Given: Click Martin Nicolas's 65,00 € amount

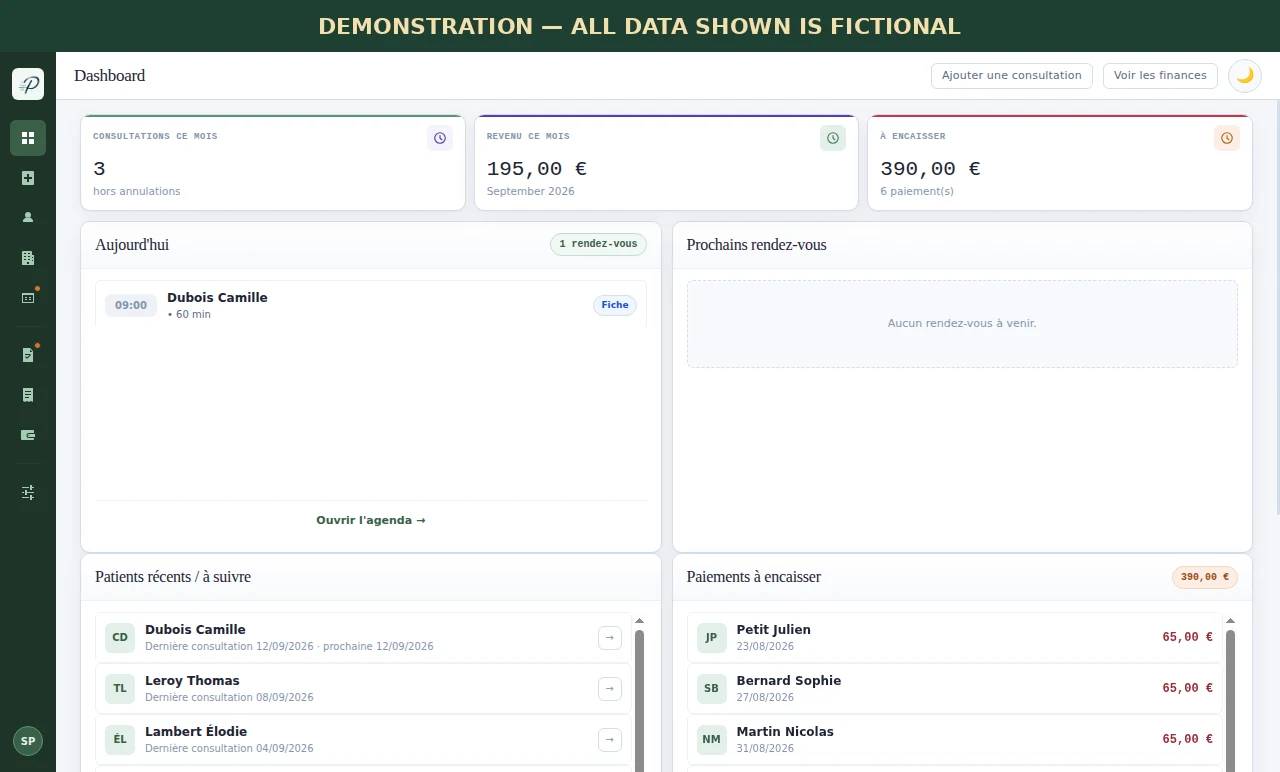Looking at the screenshot, I should [1187, 739].
